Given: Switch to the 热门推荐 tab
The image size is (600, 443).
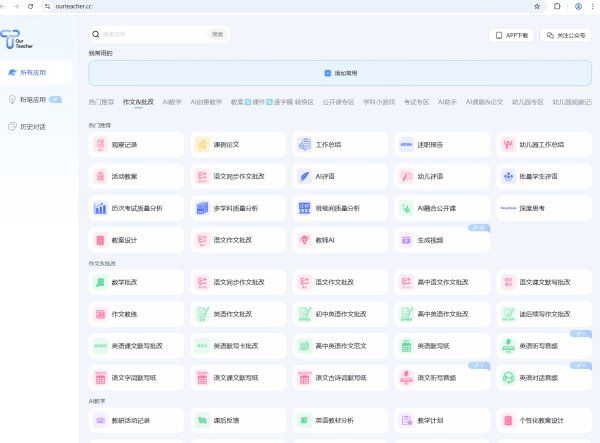Looking at the screenshot, I should click(x=101, y=102).
